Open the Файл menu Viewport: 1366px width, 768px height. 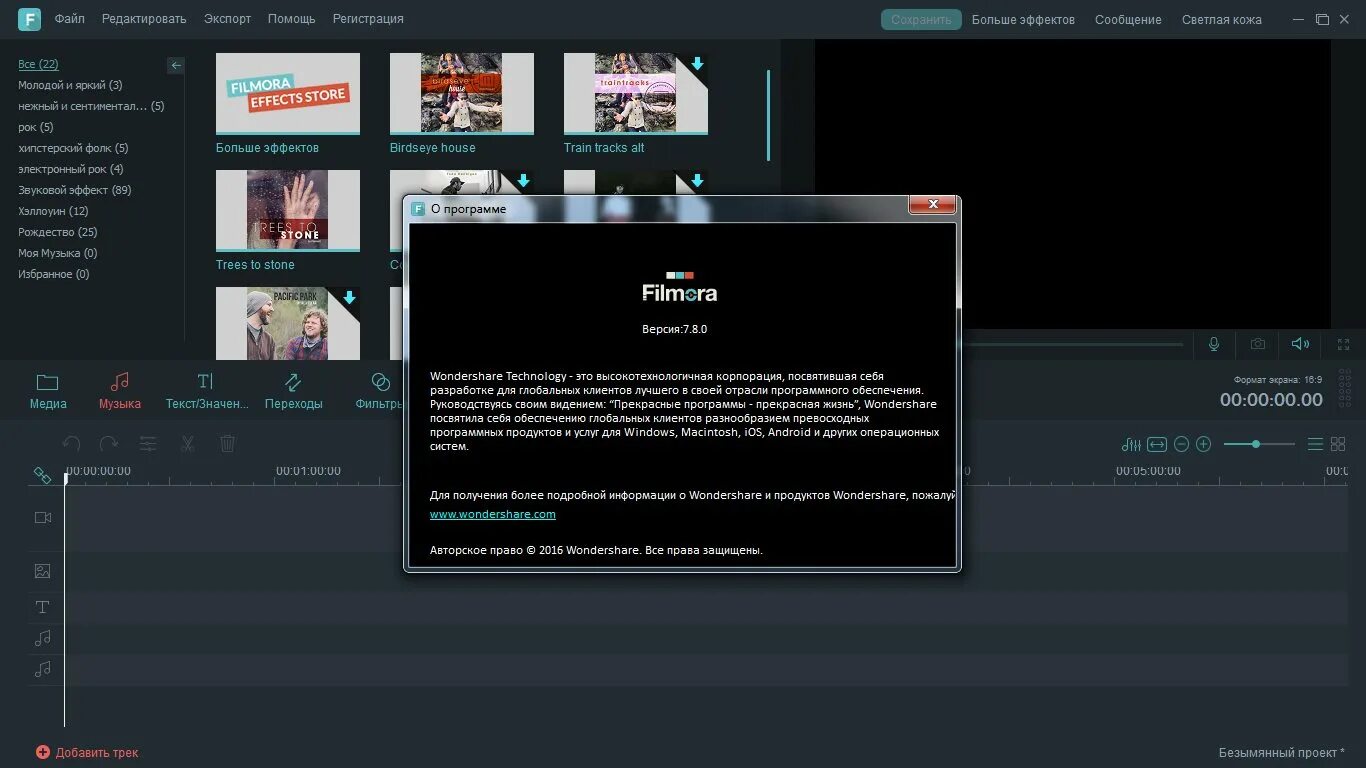click(x=70, y=19)
